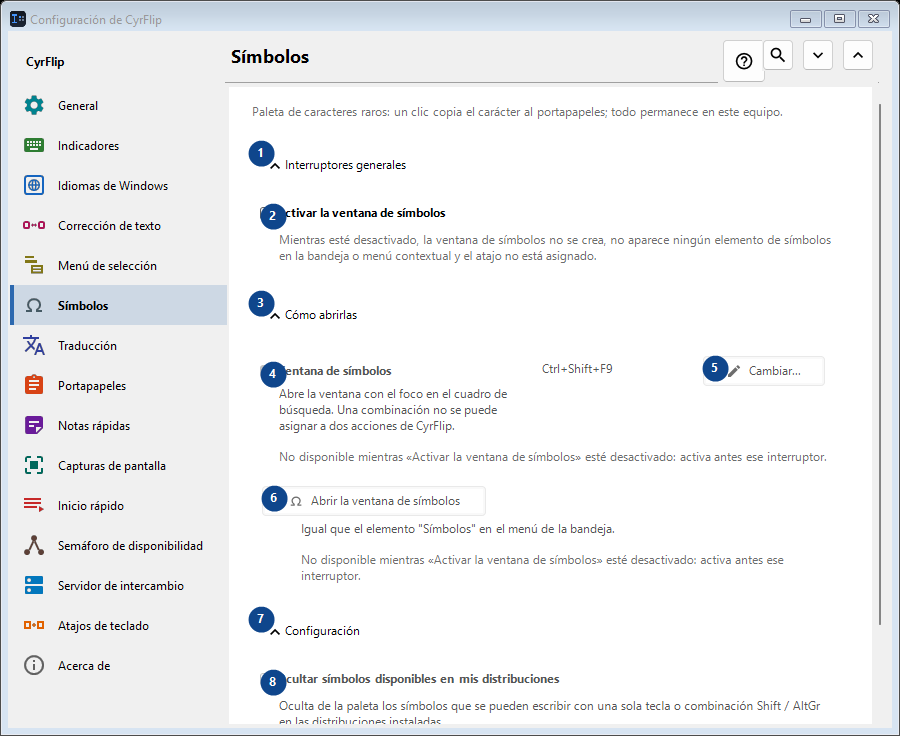This screenshot has height=736, width=900.
Task: Open the Indicadores settings page
Action: (x=119, y=145)
